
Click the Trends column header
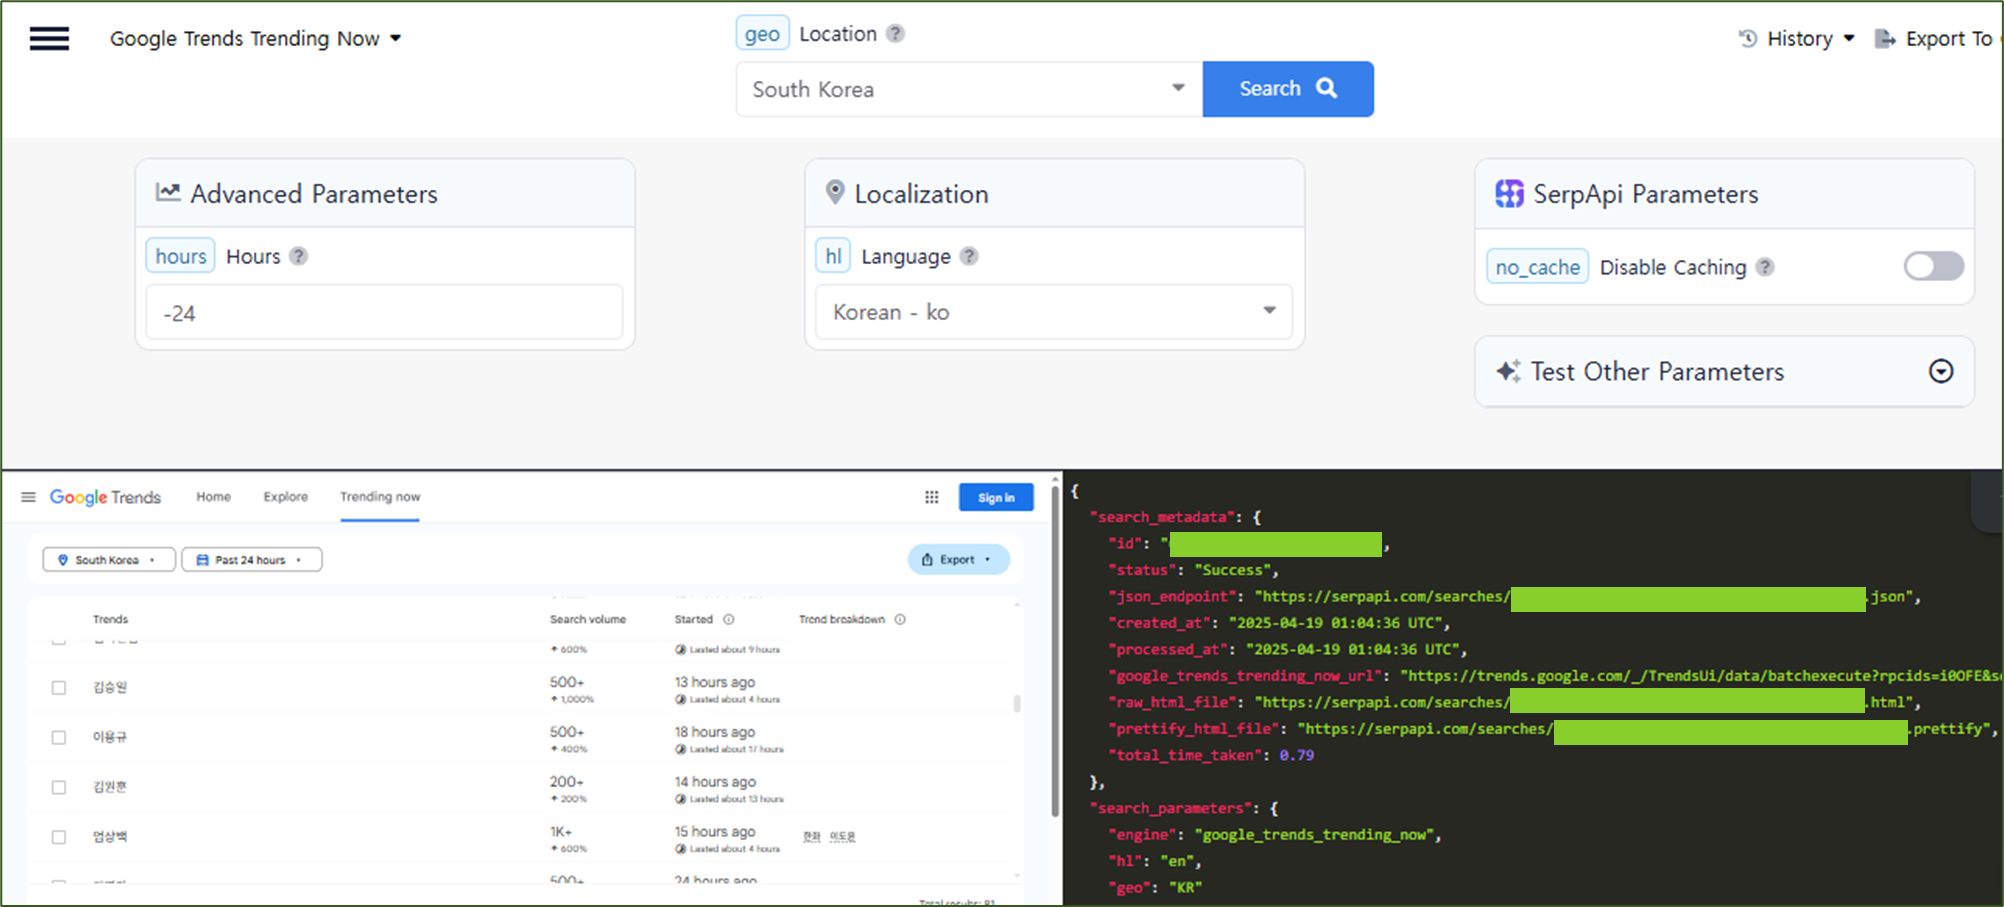pyautogui.click(x=111, y=620)
